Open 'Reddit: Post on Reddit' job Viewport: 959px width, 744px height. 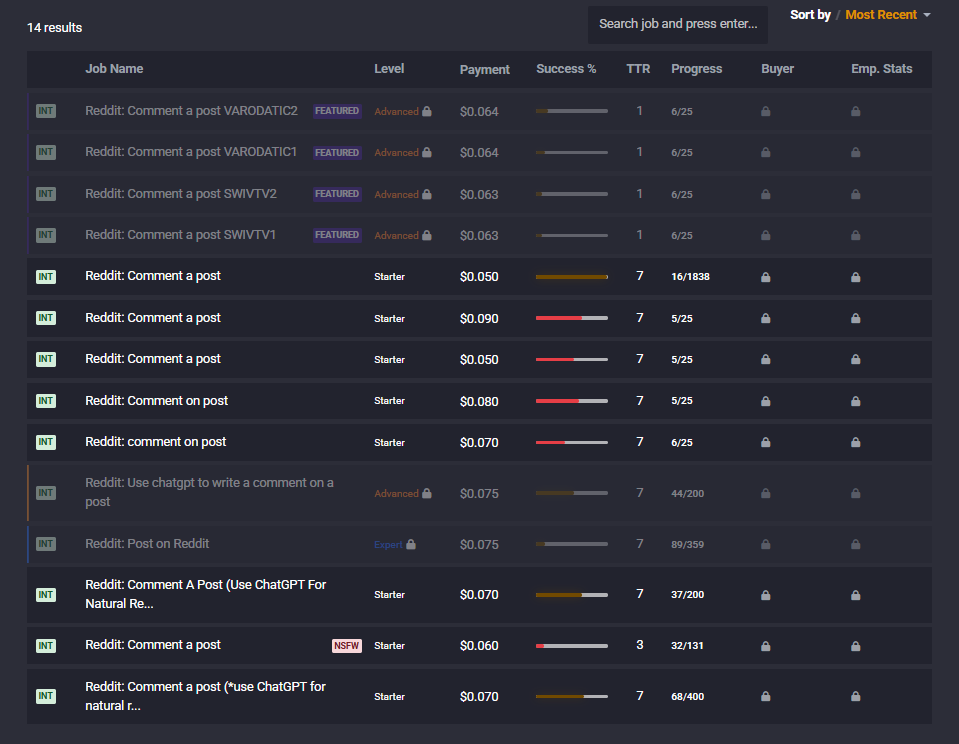coord(147,544)
